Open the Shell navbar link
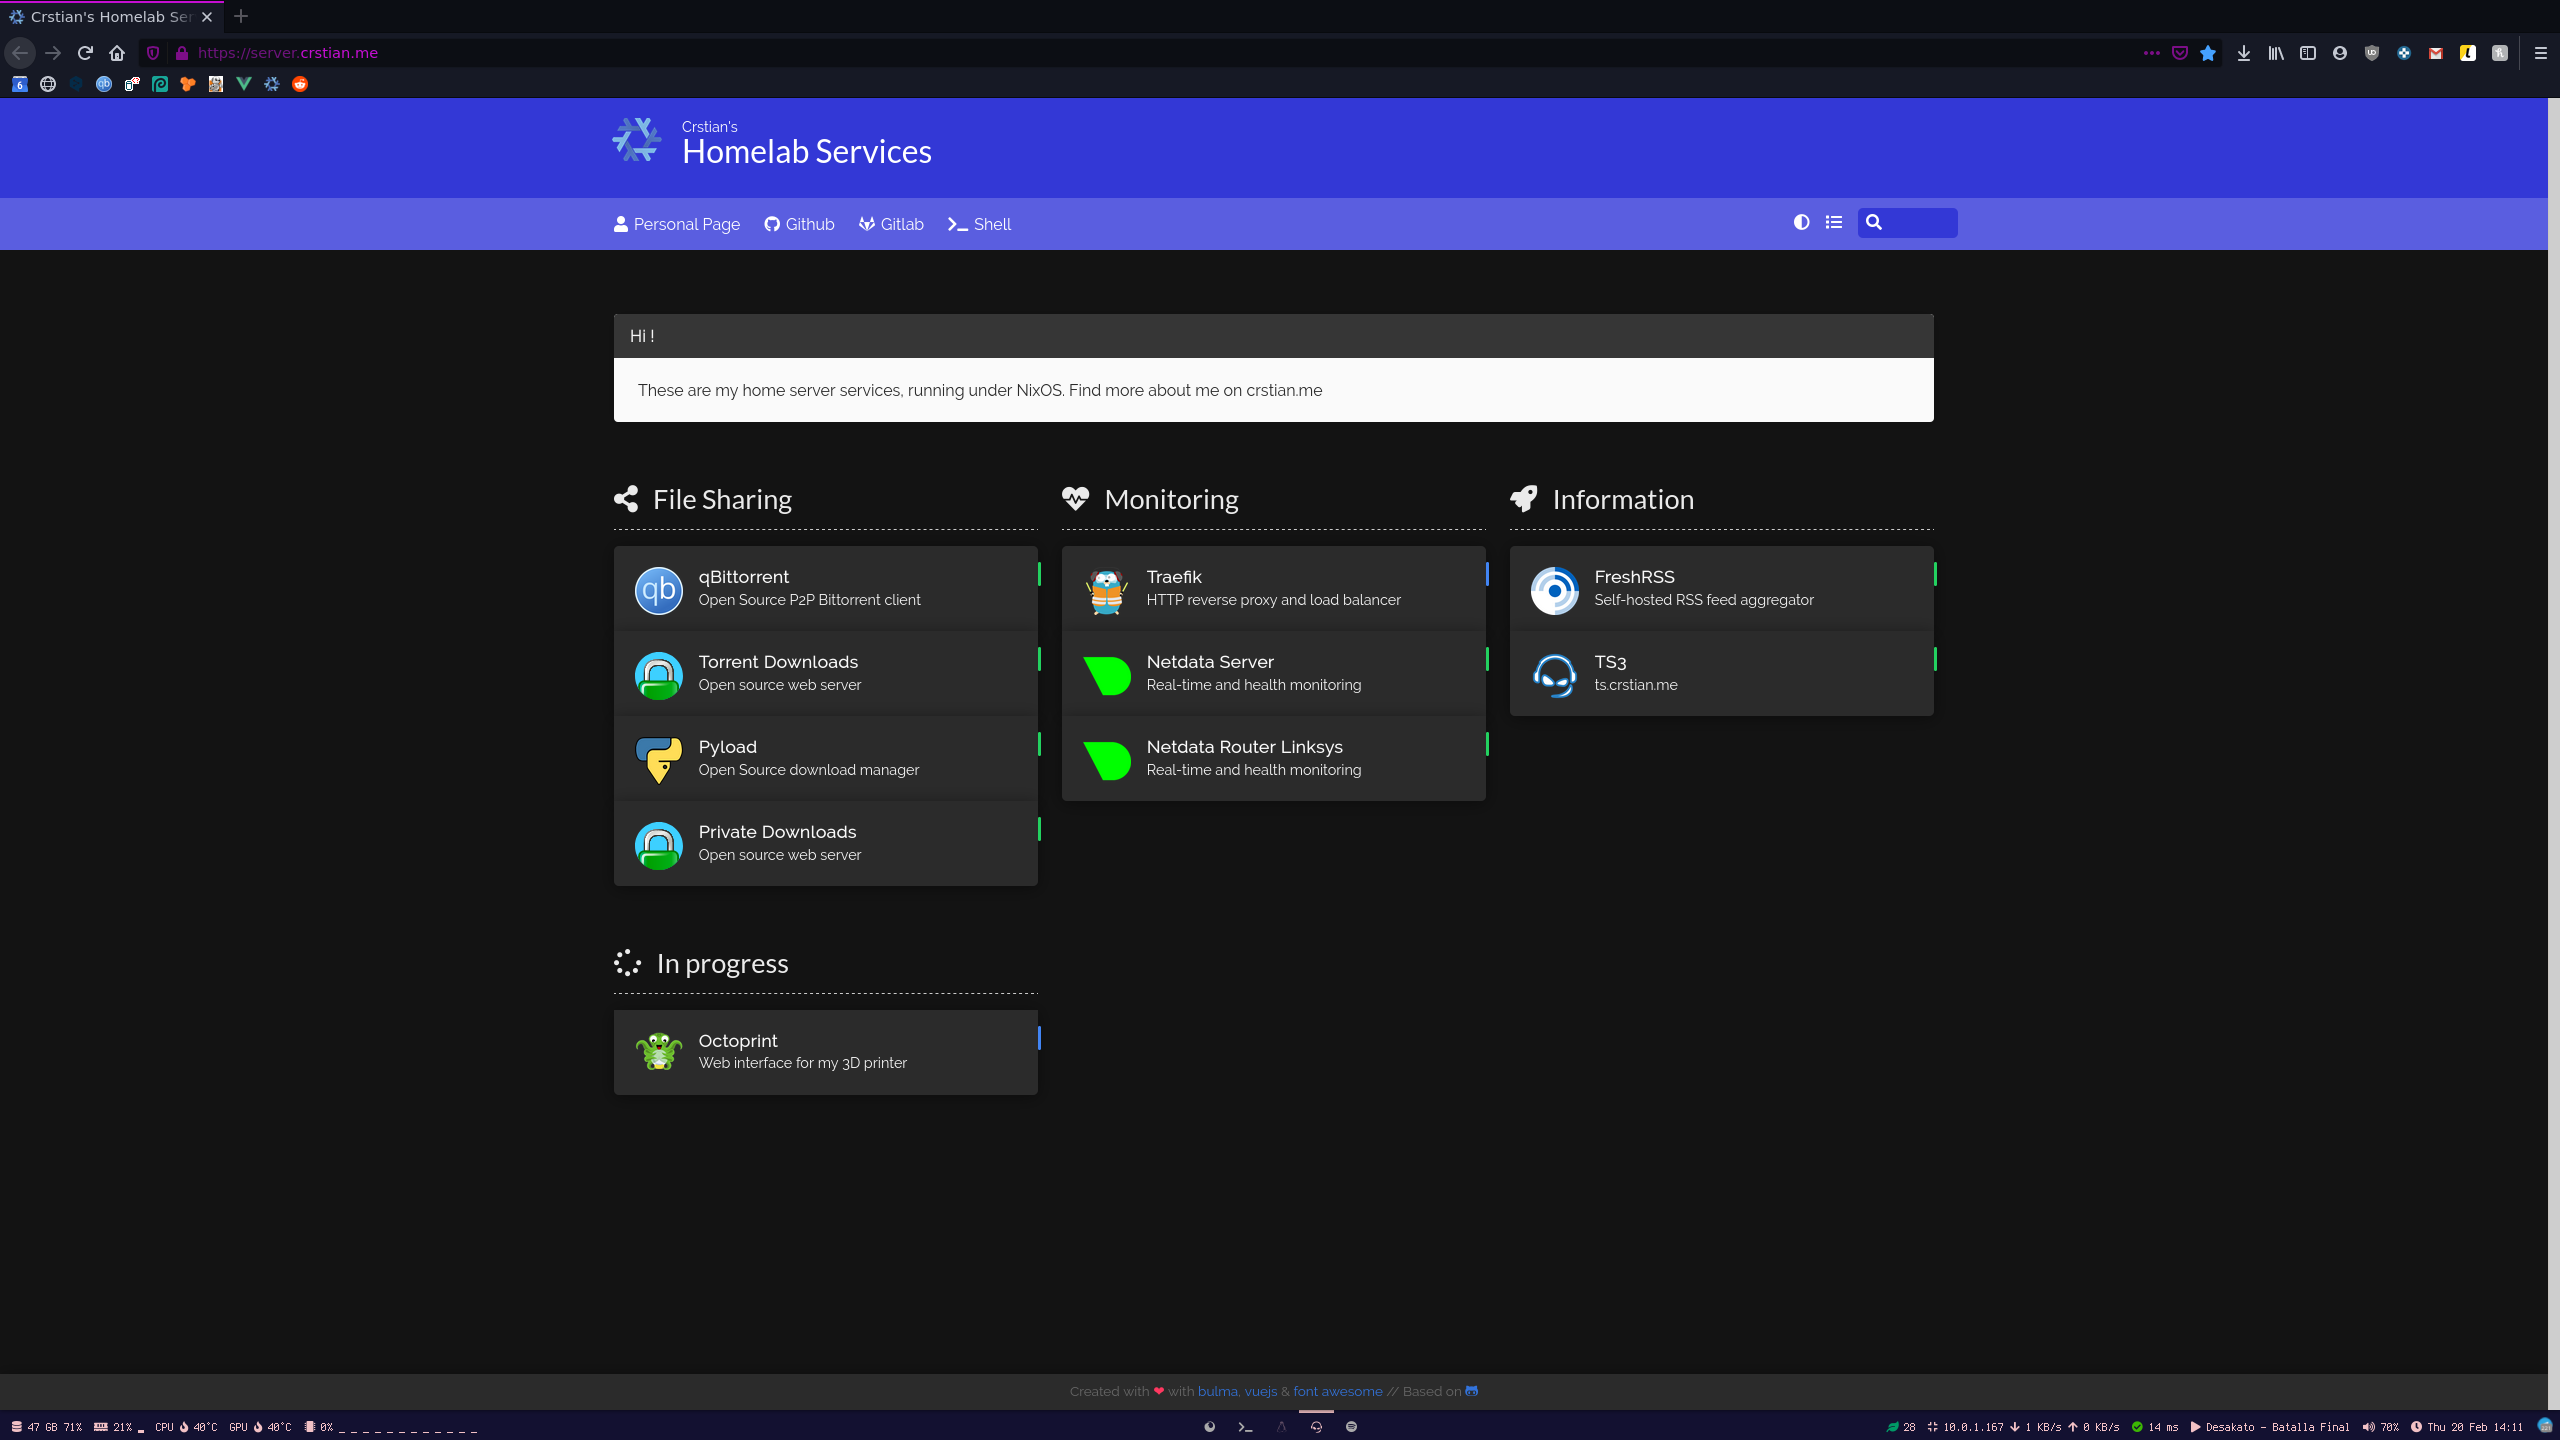This screenshot has height=1440, width=2560. pyautogui.click(x=979, y=224)
